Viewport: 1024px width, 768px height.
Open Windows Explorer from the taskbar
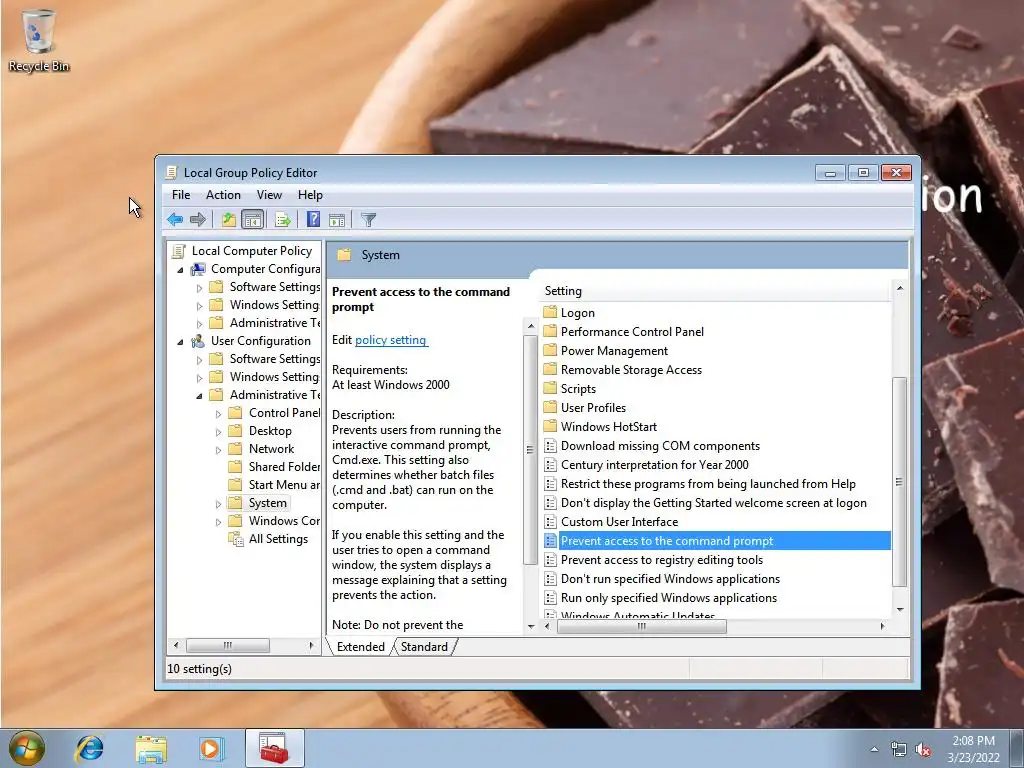click(151, 748)
